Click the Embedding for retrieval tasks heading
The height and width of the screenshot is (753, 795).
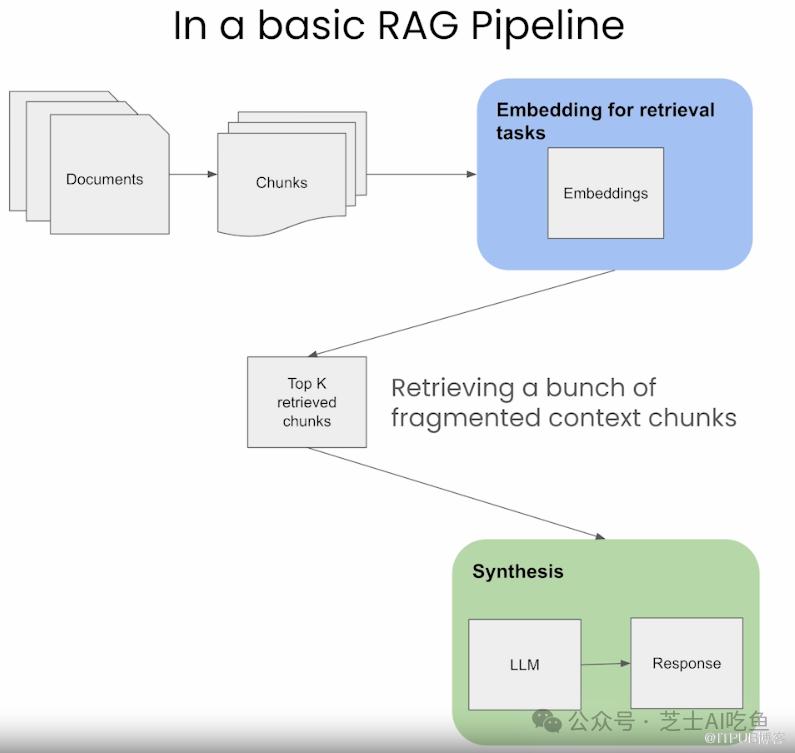(605, 121)
